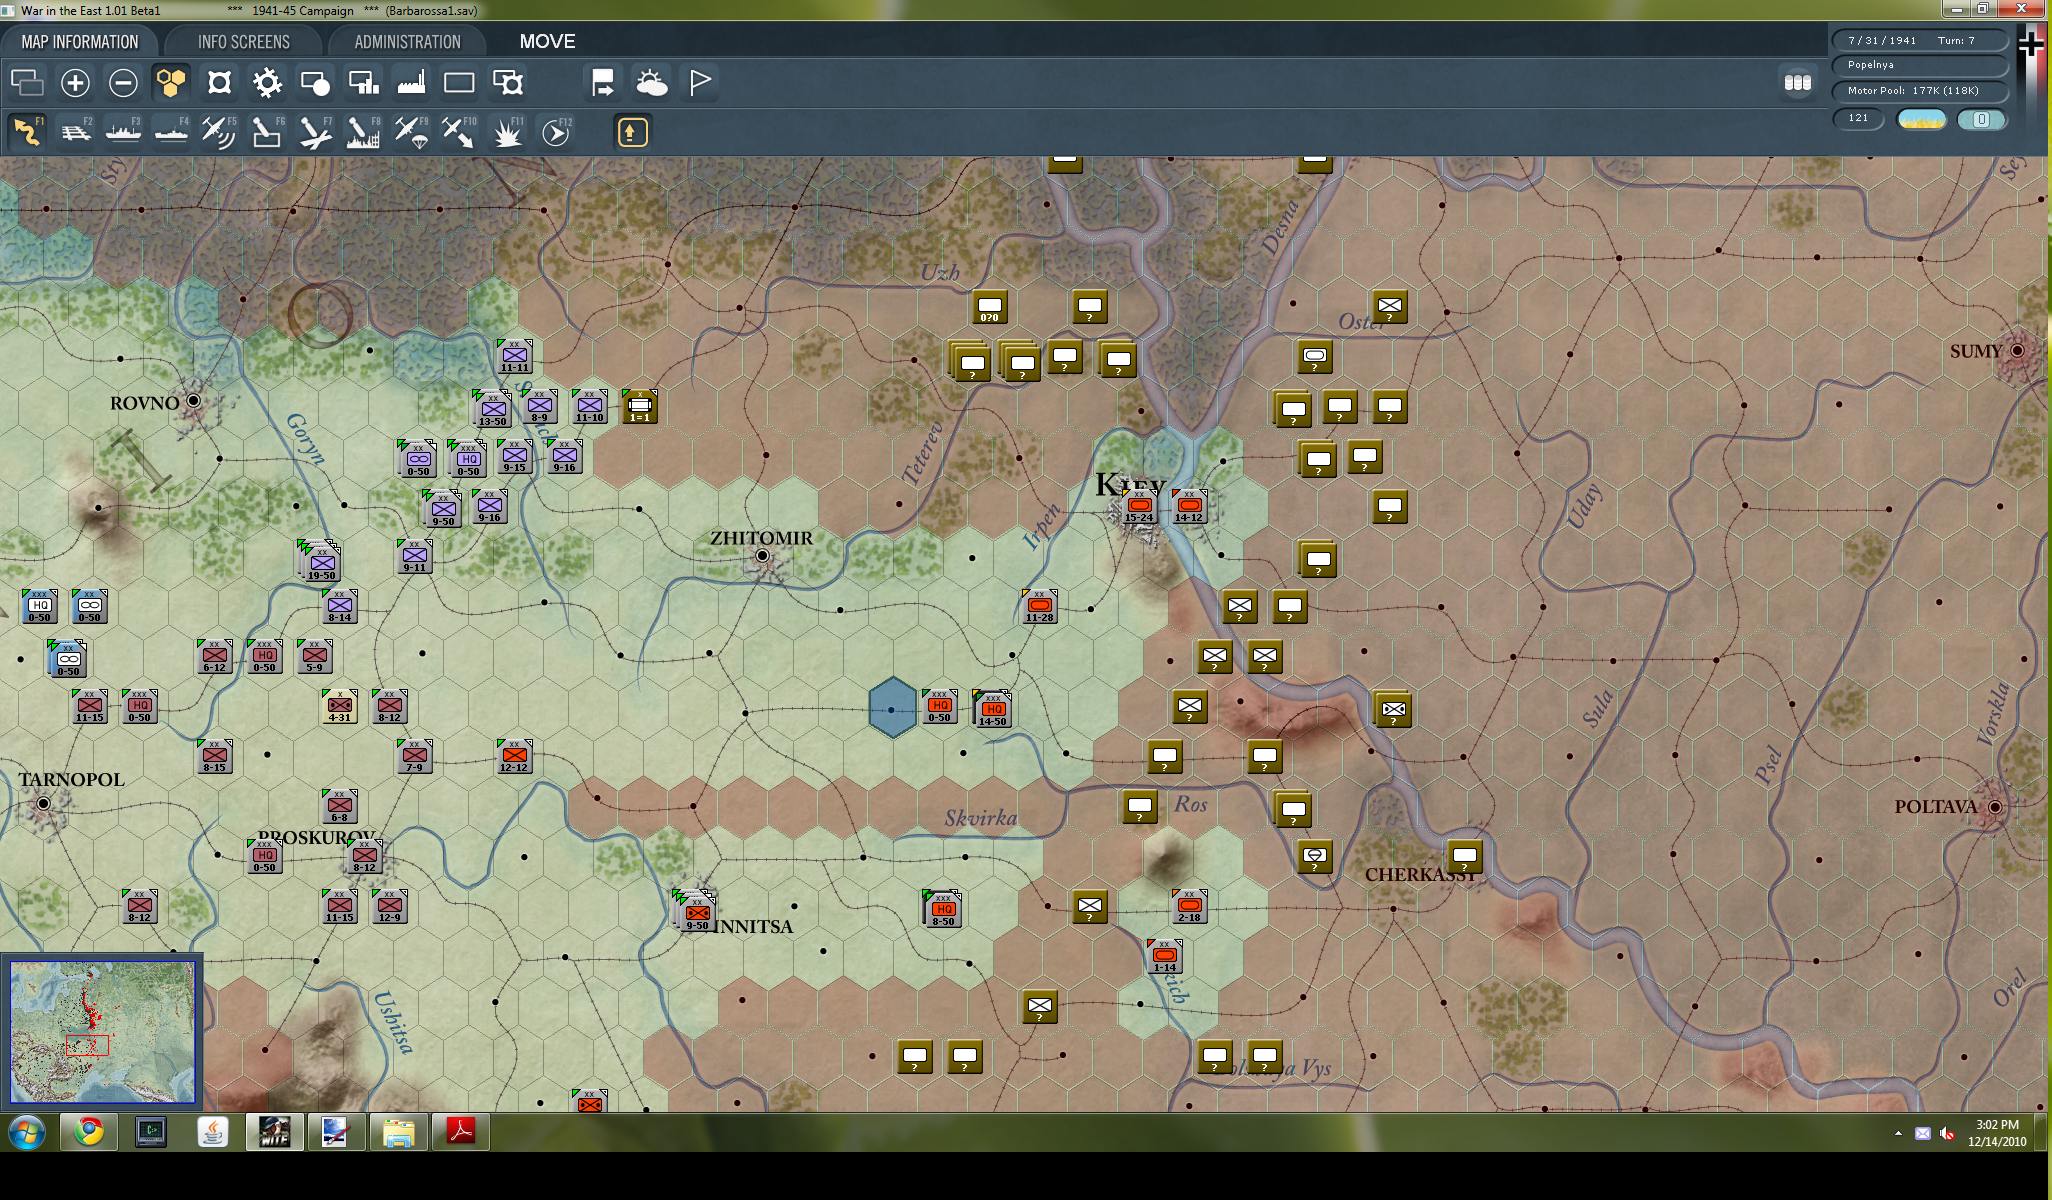
Task: Select the F8 bomb-city mode button
Action: pyautogui.click(x=363, y=132)
